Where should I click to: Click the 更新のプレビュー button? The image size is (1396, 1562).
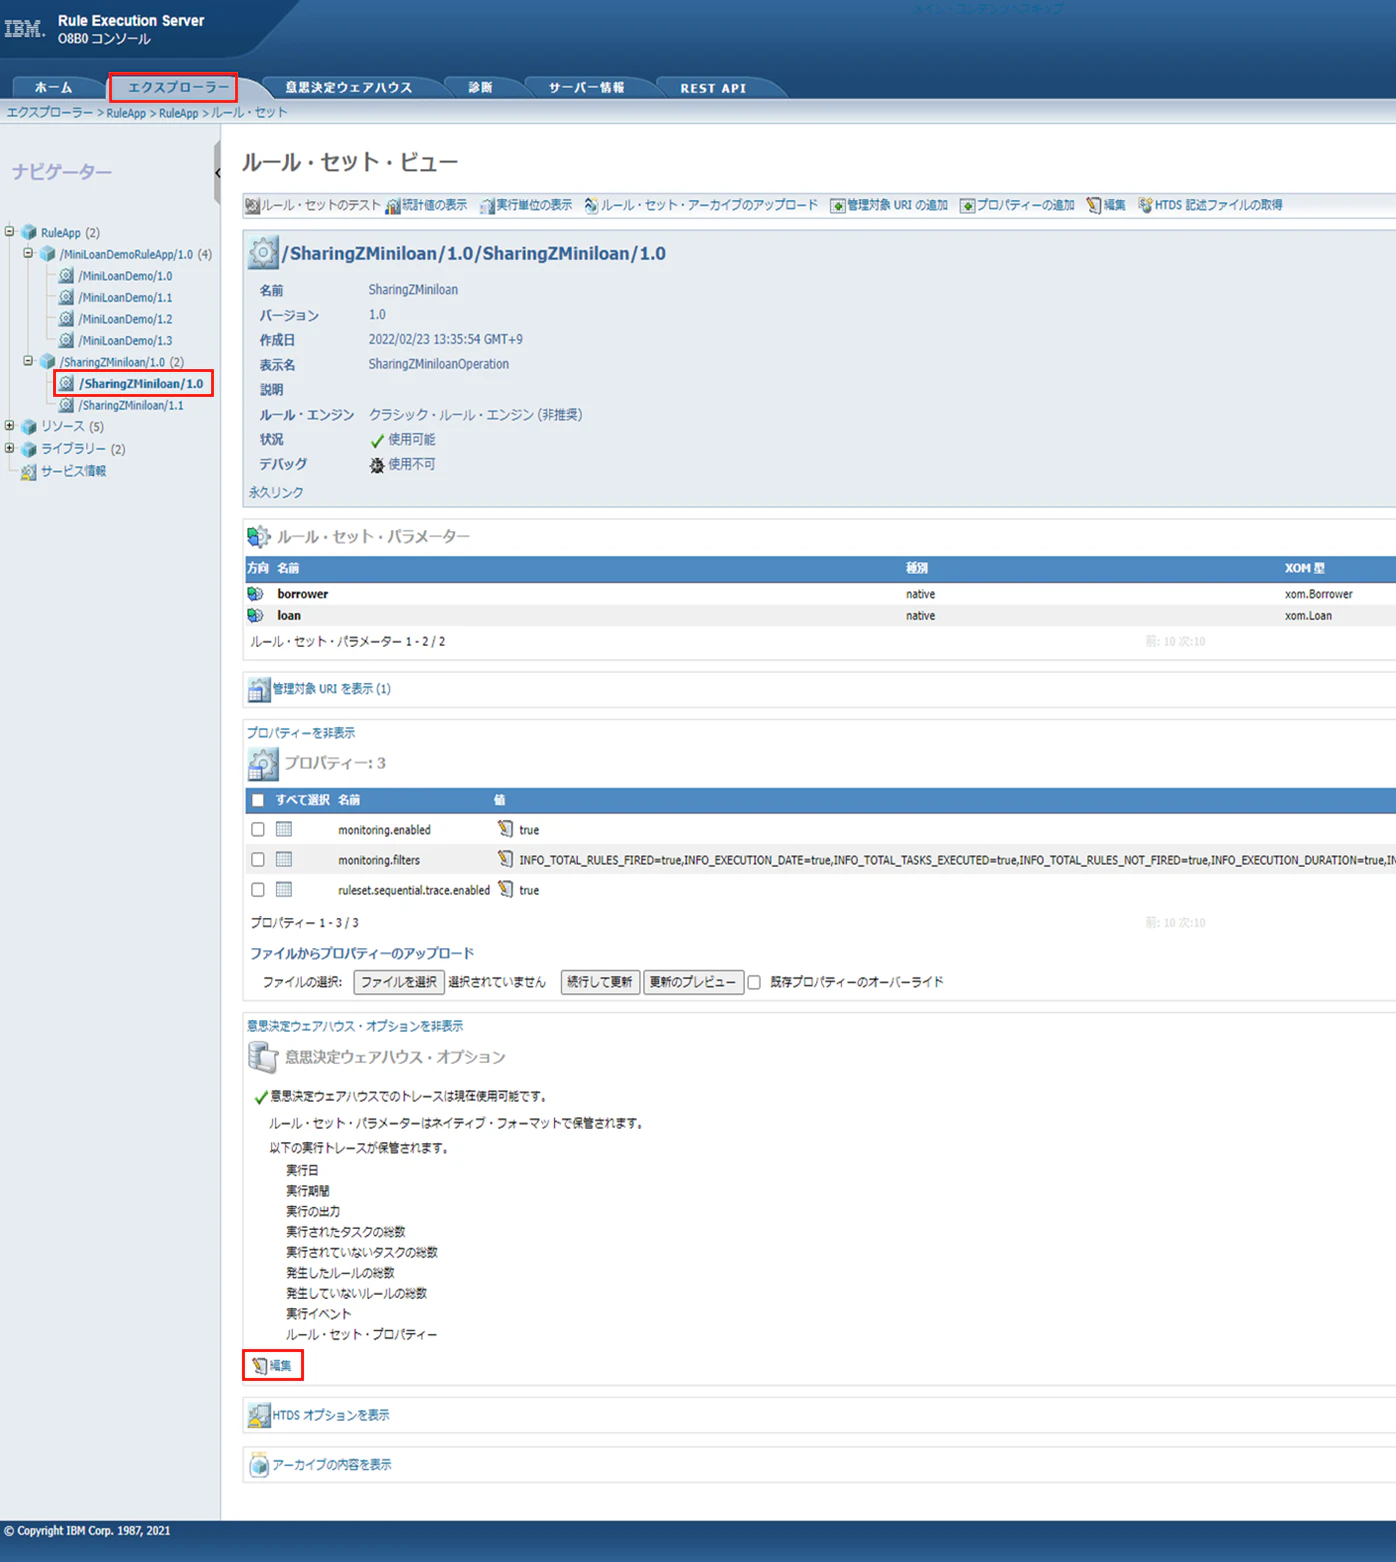click(x=693, y=982)
